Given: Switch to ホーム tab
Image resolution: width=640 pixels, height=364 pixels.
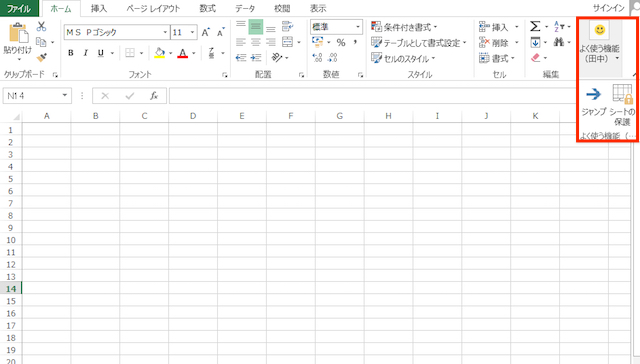Looking at the screenshot, I should [61, 8].
